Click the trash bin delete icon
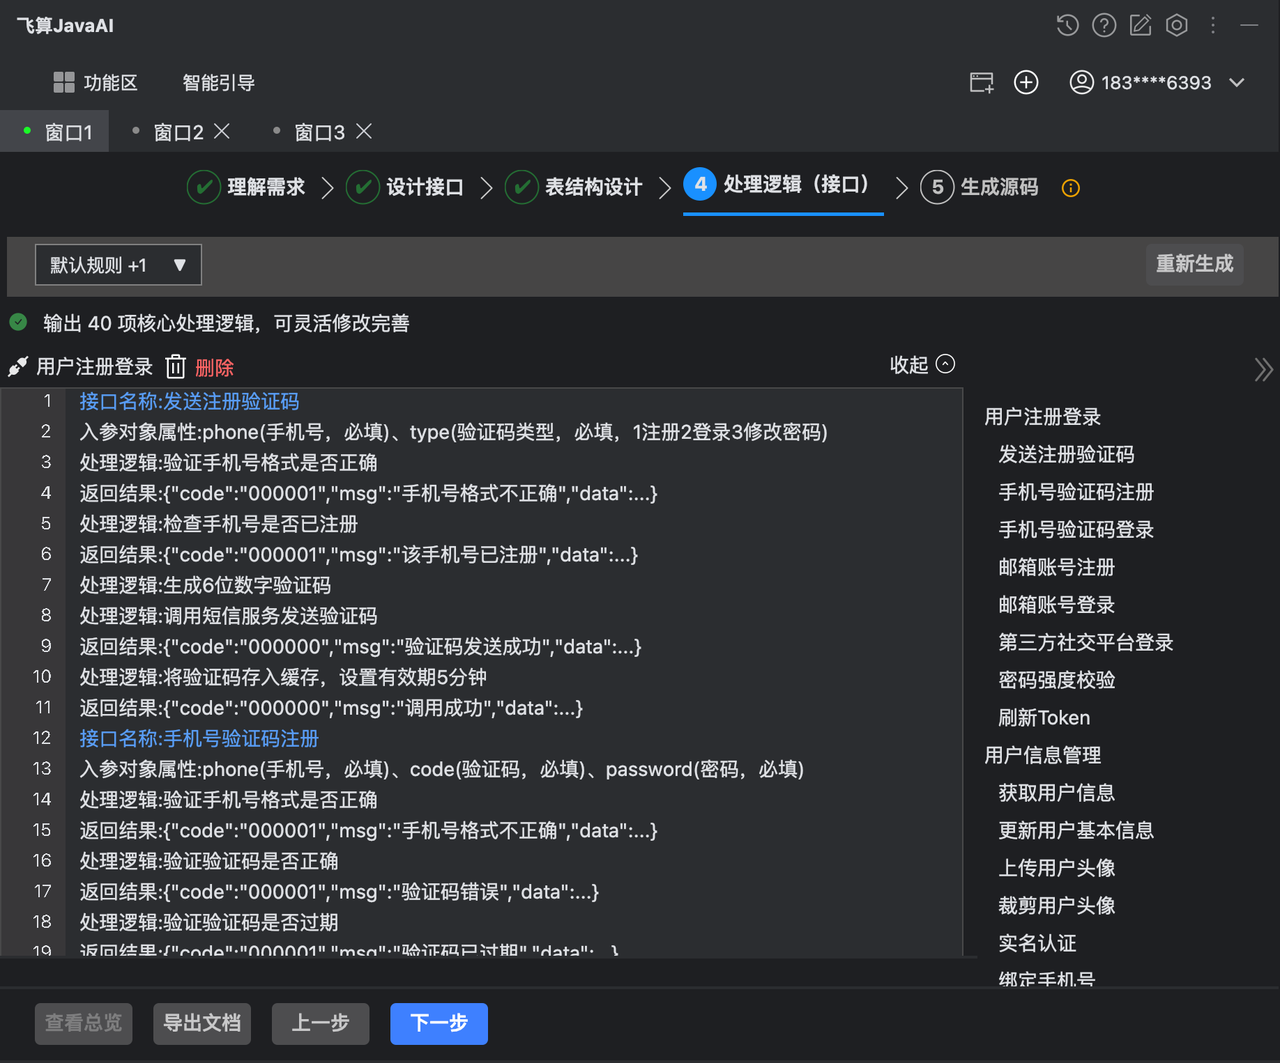Viewport: 1280px width, 1063px height. click(176, 367)
